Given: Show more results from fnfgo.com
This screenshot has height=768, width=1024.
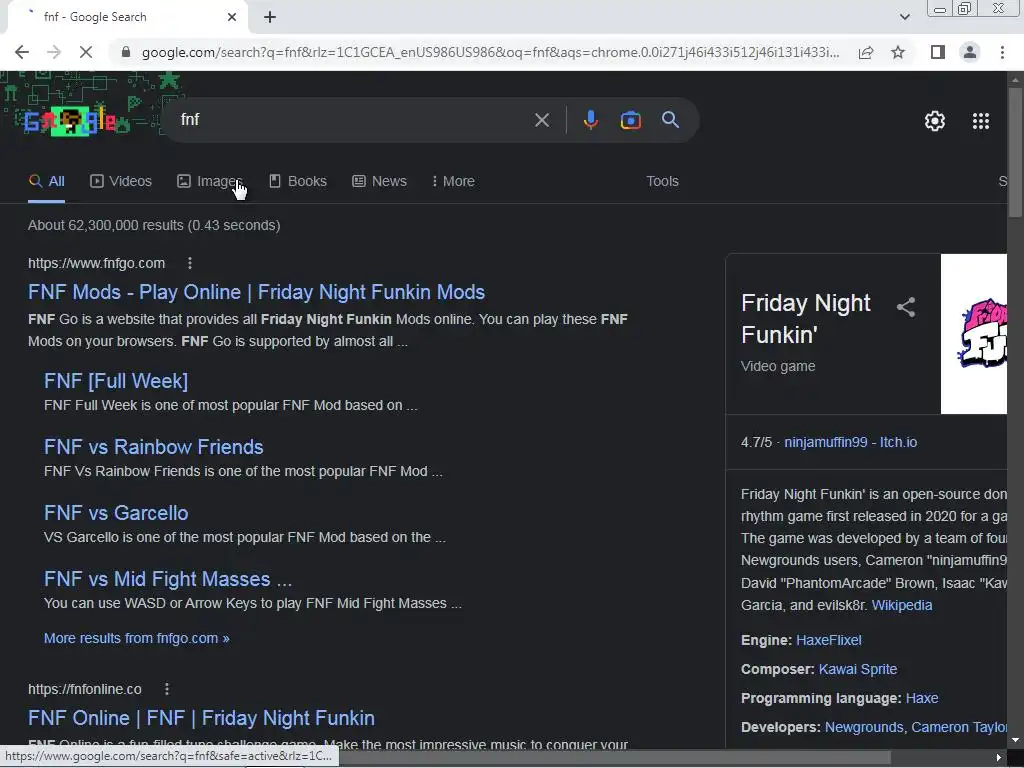Looking at the screenshot, I should 136,638.
